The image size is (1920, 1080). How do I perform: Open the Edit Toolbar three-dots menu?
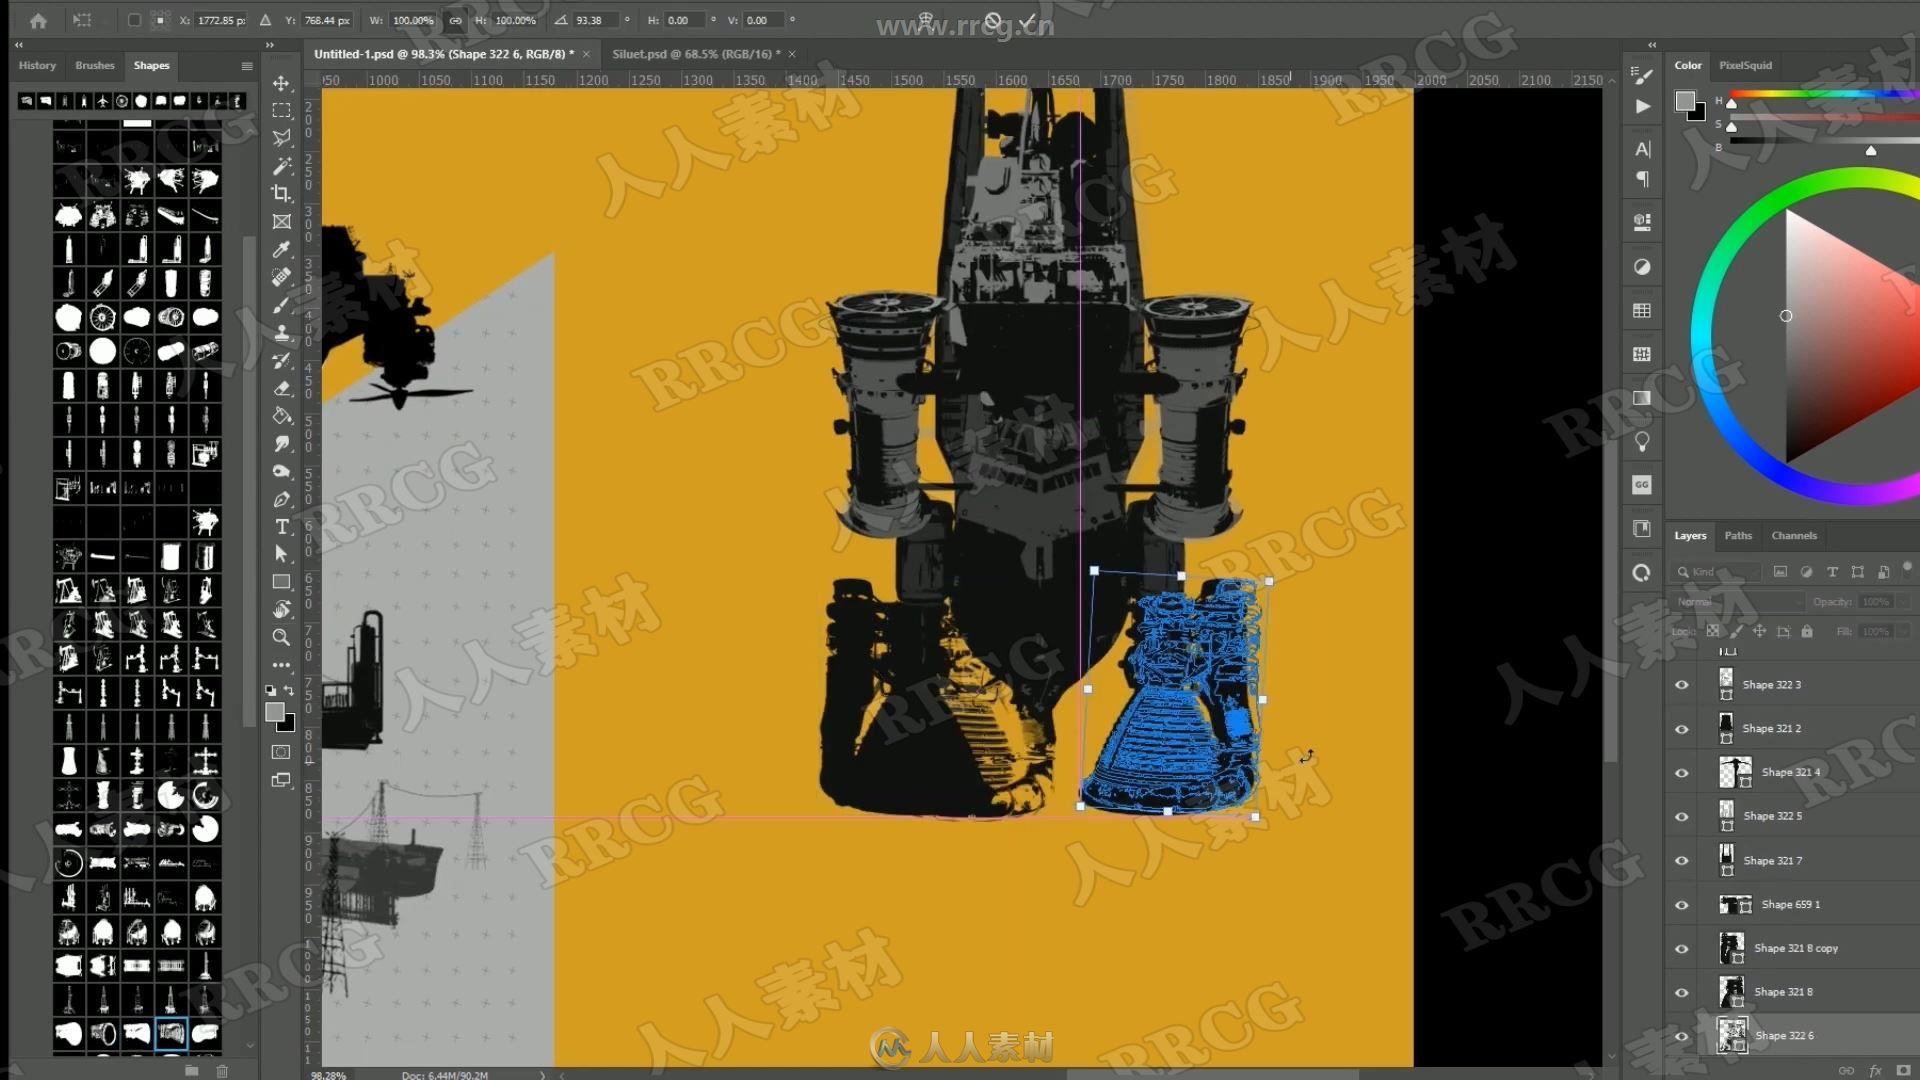pos(282,664)
